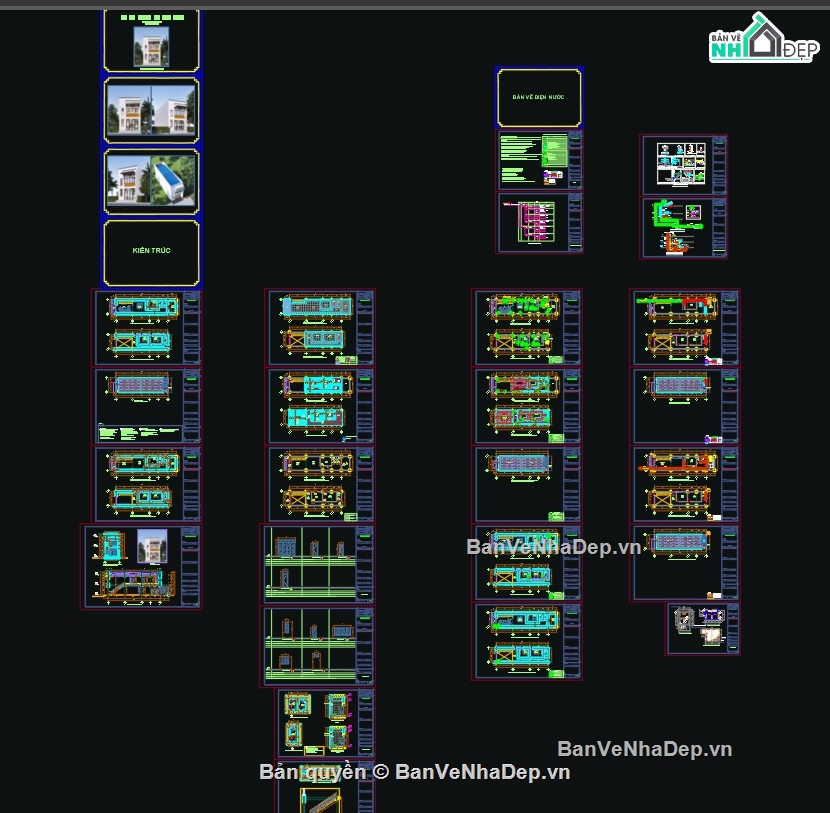Click BanVeNhaDep.vn watermark in center
Image resolution: width=830 pixels, height=813 pixels.
(x=553, y=546)
